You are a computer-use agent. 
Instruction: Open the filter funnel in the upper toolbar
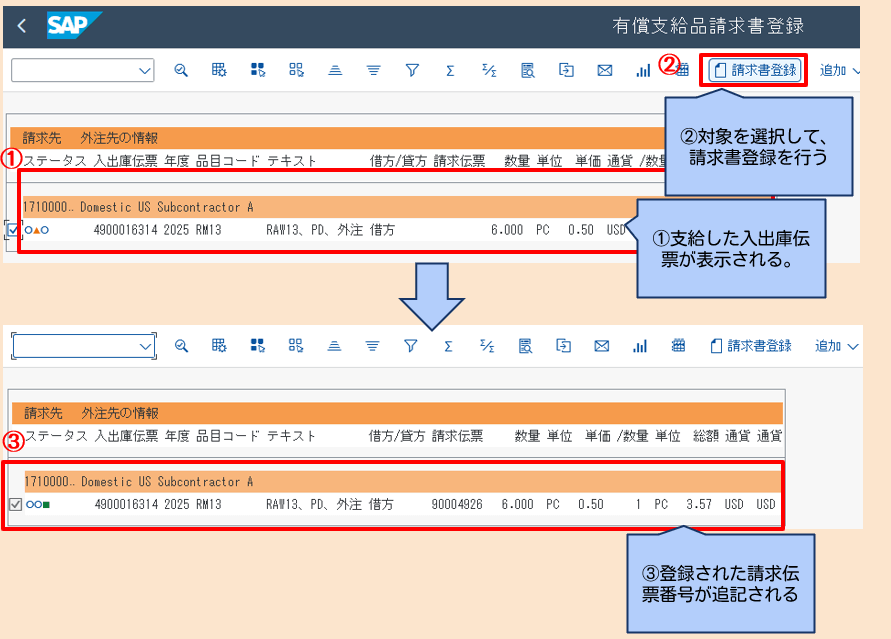pos(412,70)
